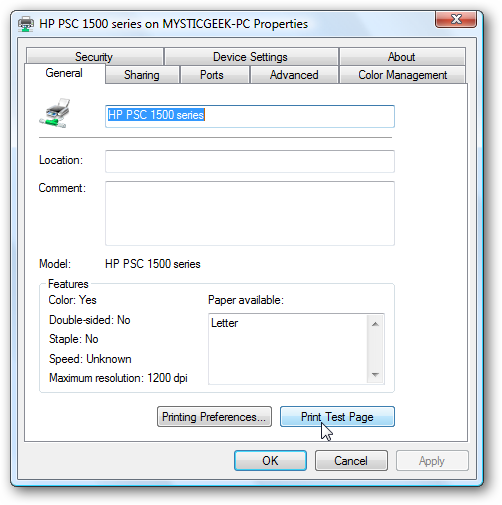Dismiss dialog with Cancel button
The image size is (502, 505).
point(351,461)
